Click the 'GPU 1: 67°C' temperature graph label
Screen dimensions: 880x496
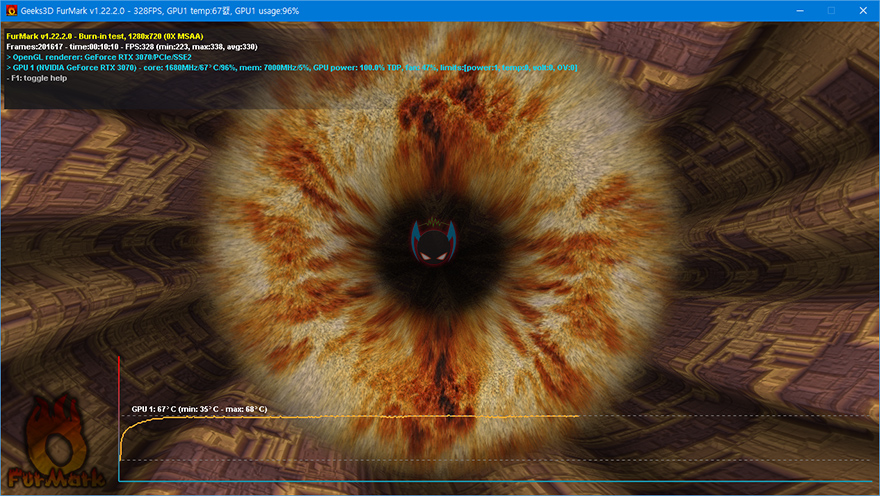point(199,409)
